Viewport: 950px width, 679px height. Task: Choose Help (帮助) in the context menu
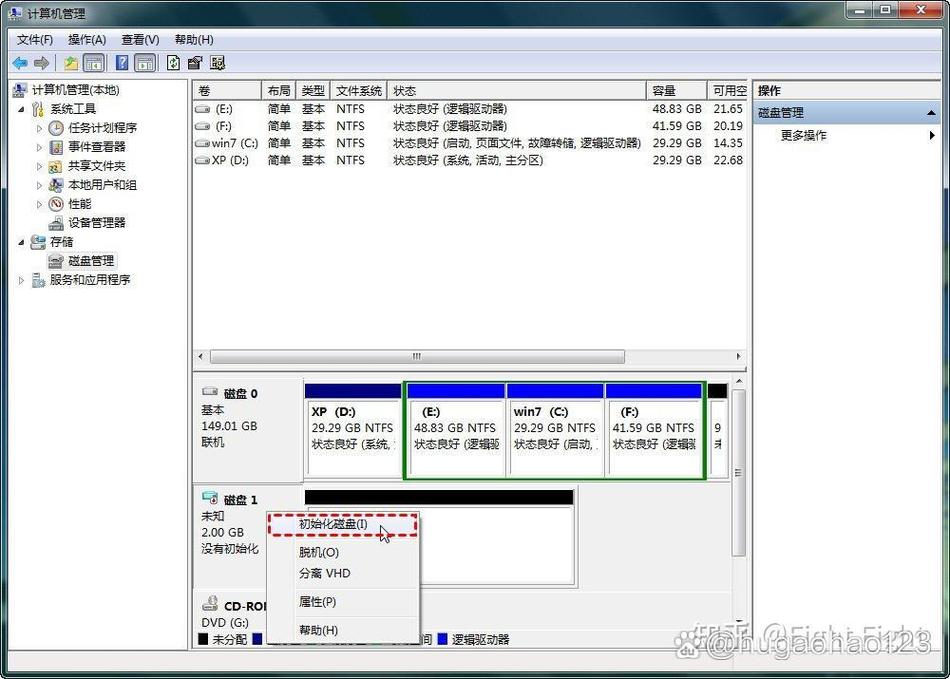click(x=343, y=630)
